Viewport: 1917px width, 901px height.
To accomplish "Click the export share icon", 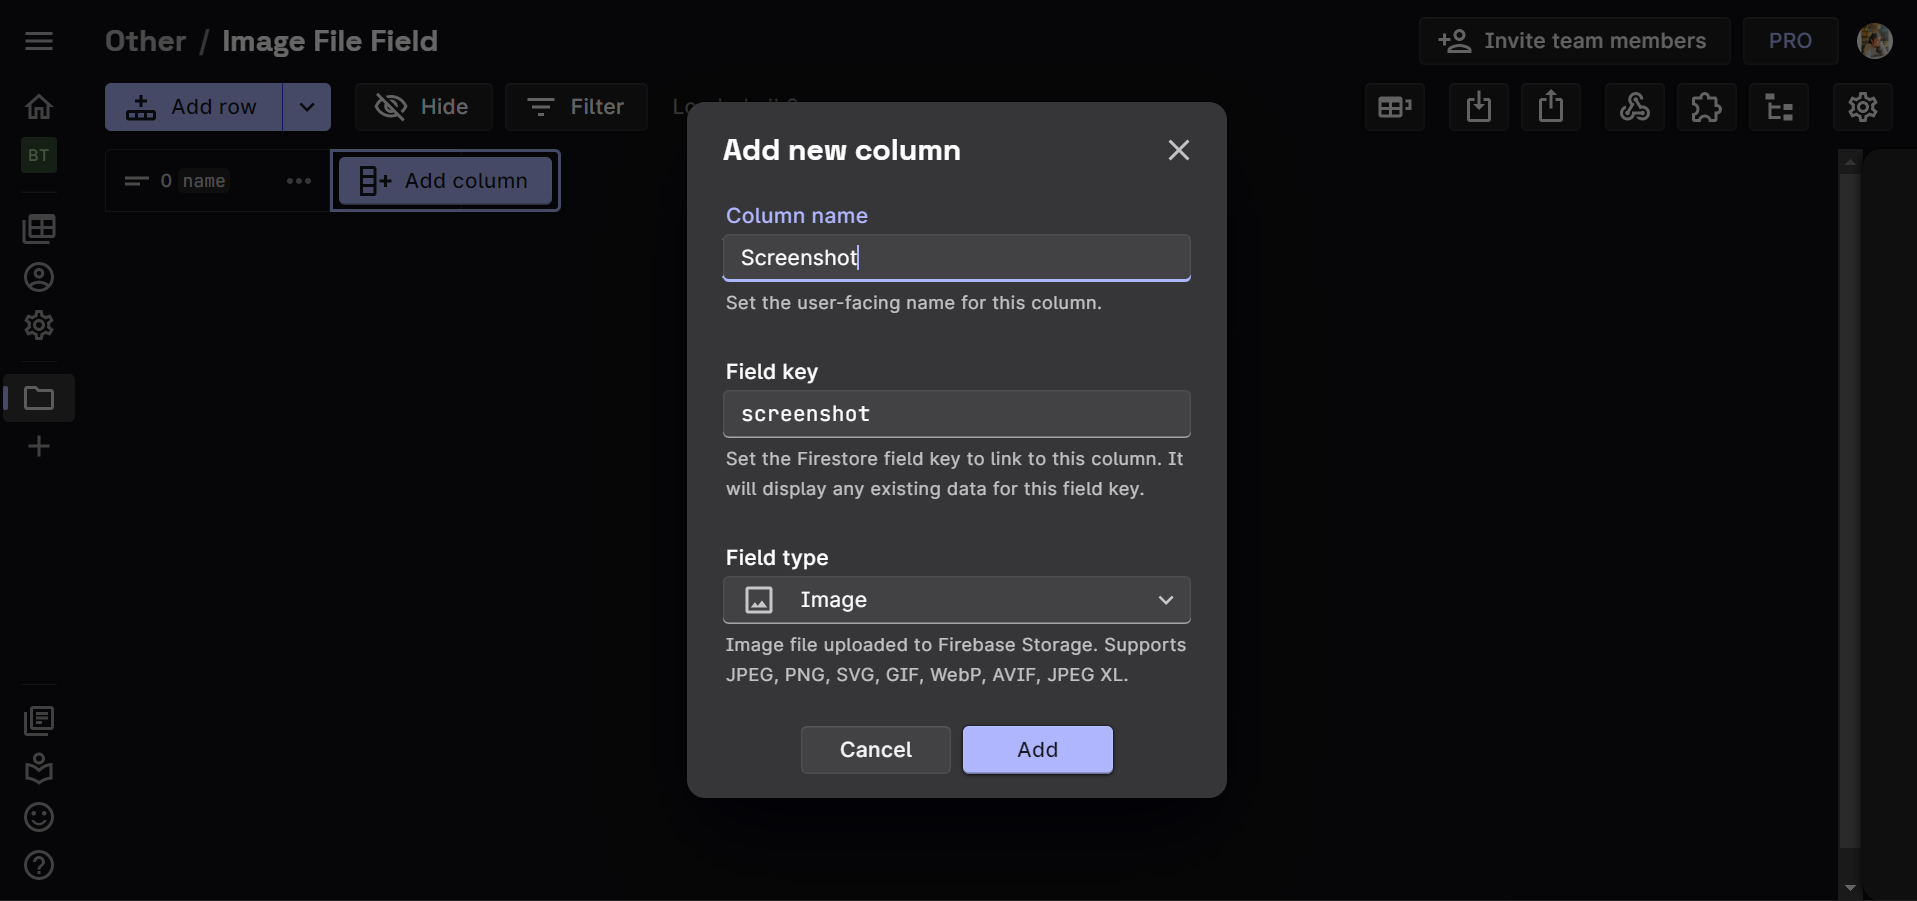I will (x=1550, y=107).
